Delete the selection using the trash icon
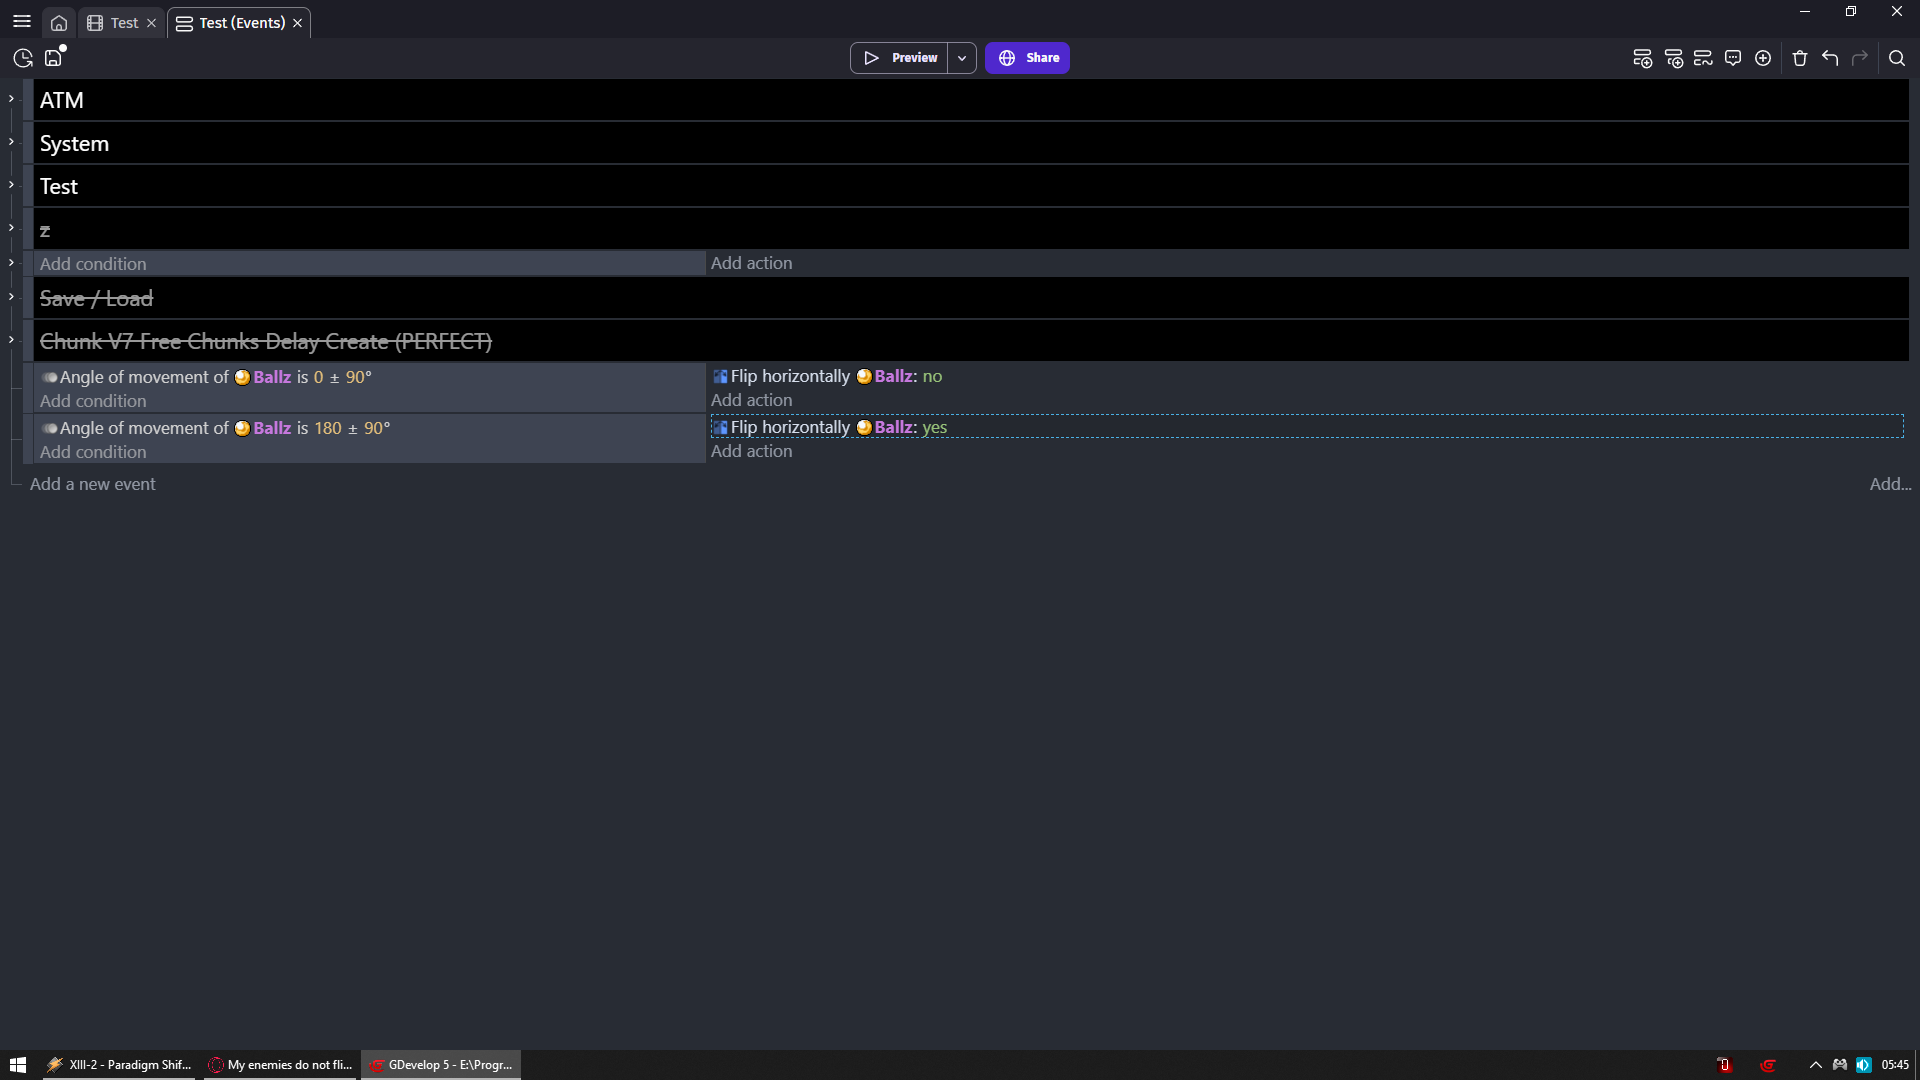This screenshot has width=1920, height=1080. coord(1800,58)
